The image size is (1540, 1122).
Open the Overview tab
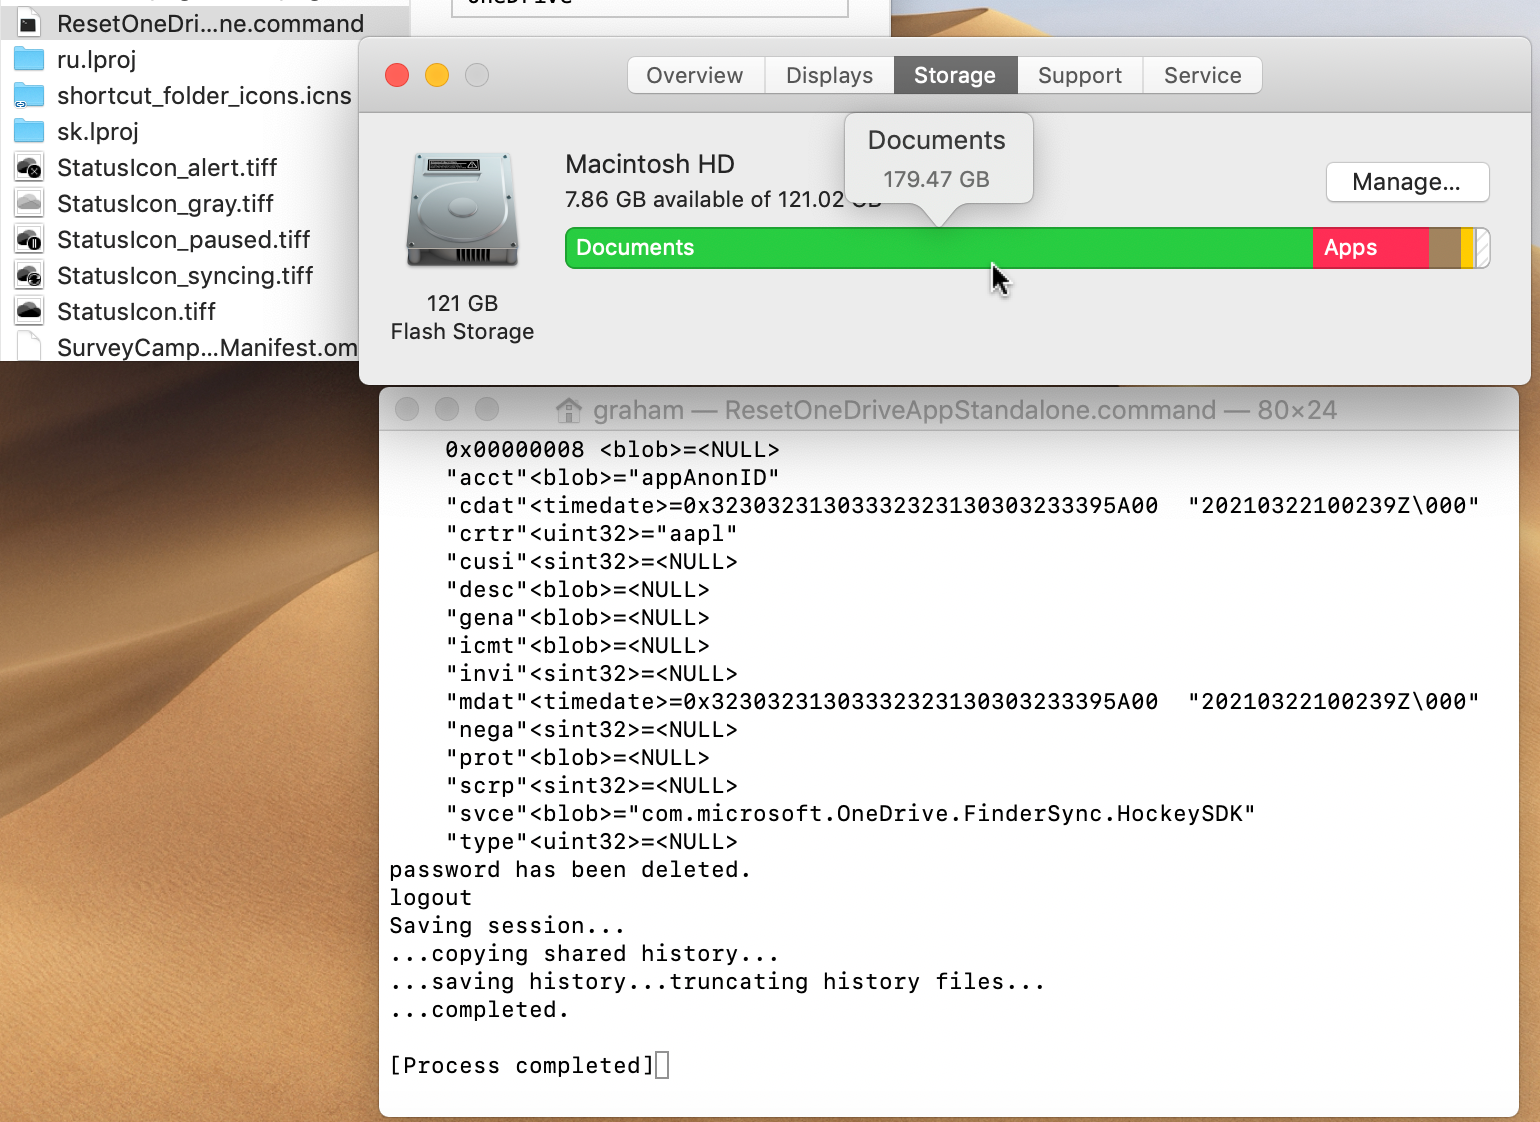[695, 75]
